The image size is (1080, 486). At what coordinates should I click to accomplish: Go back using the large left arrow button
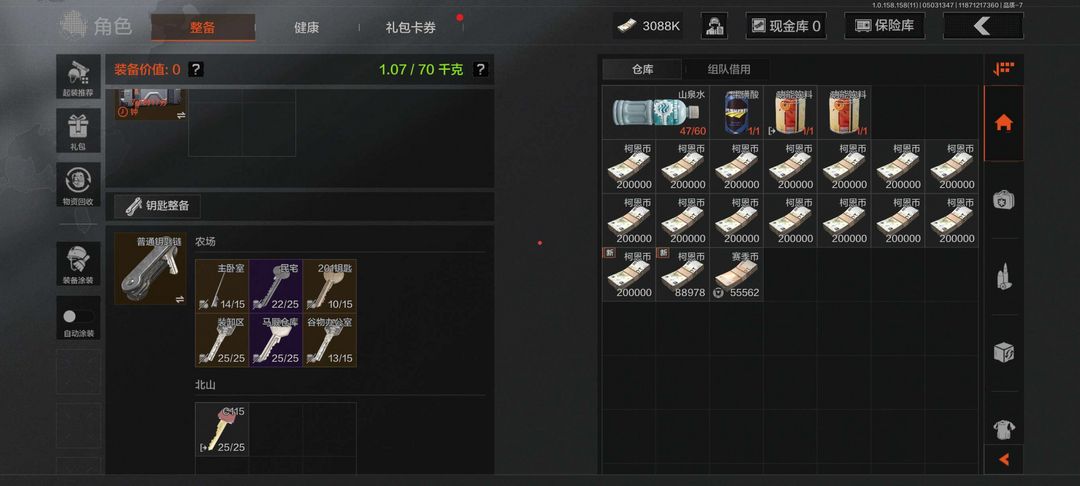click(x=983, y=26)
